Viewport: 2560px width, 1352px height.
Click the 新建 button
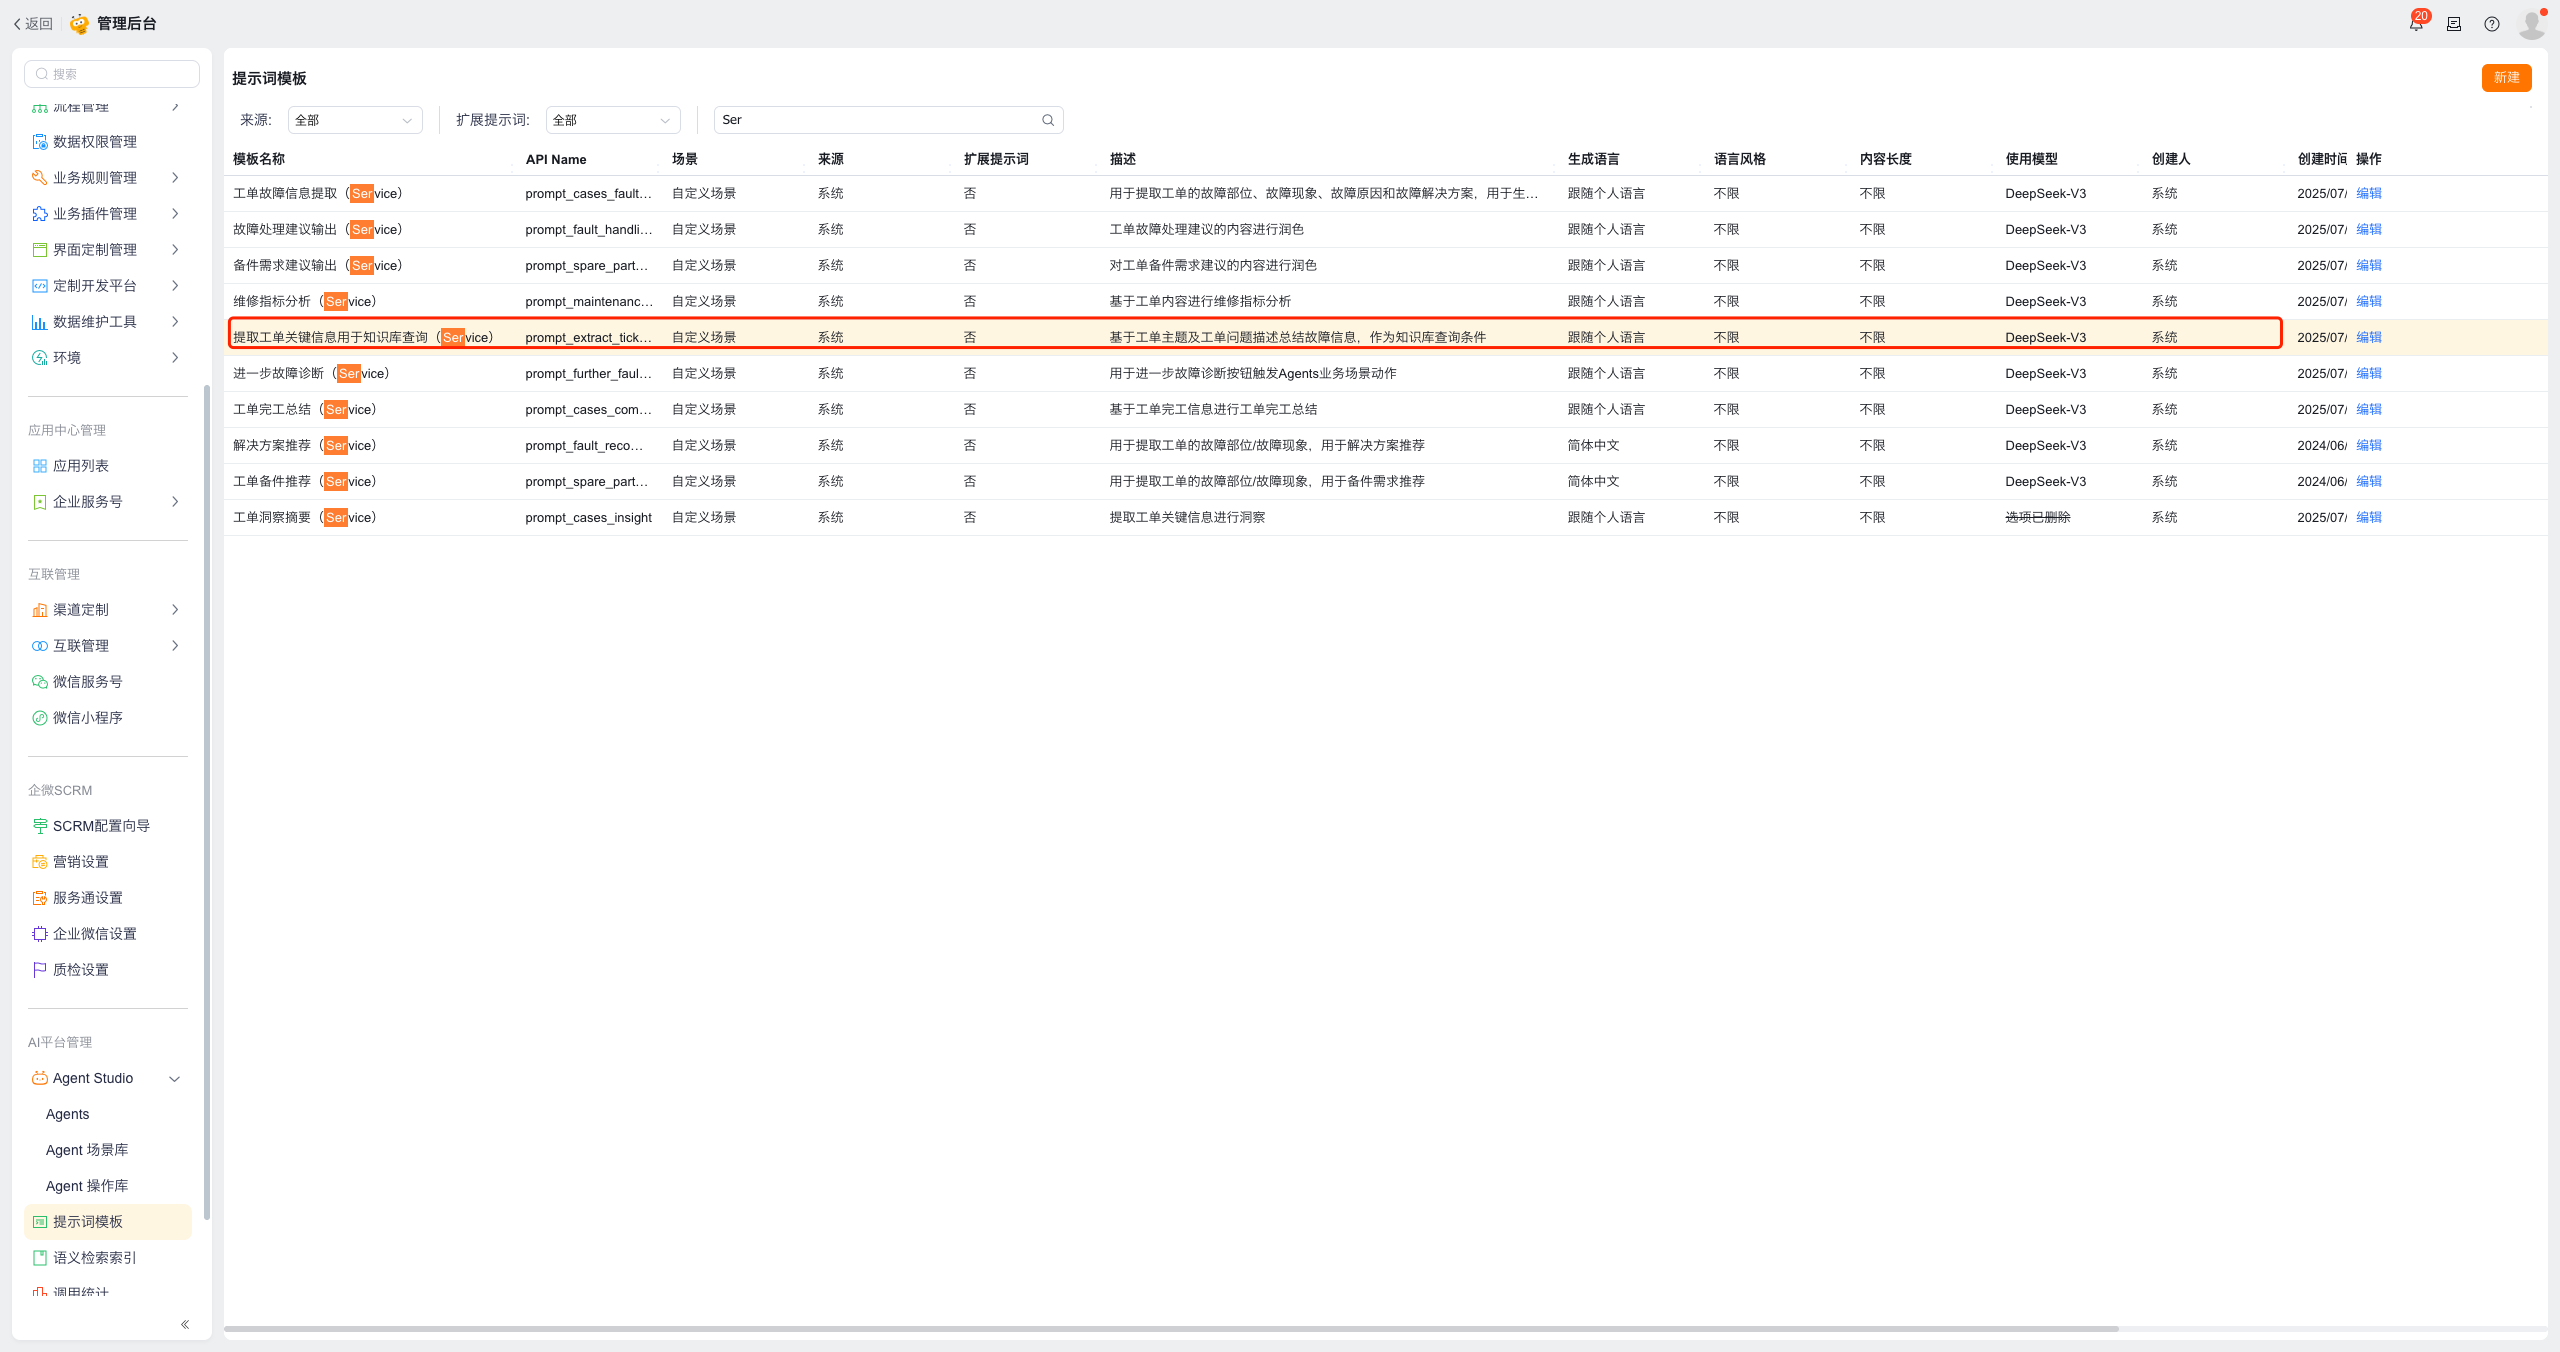(x=2506, y=78)
